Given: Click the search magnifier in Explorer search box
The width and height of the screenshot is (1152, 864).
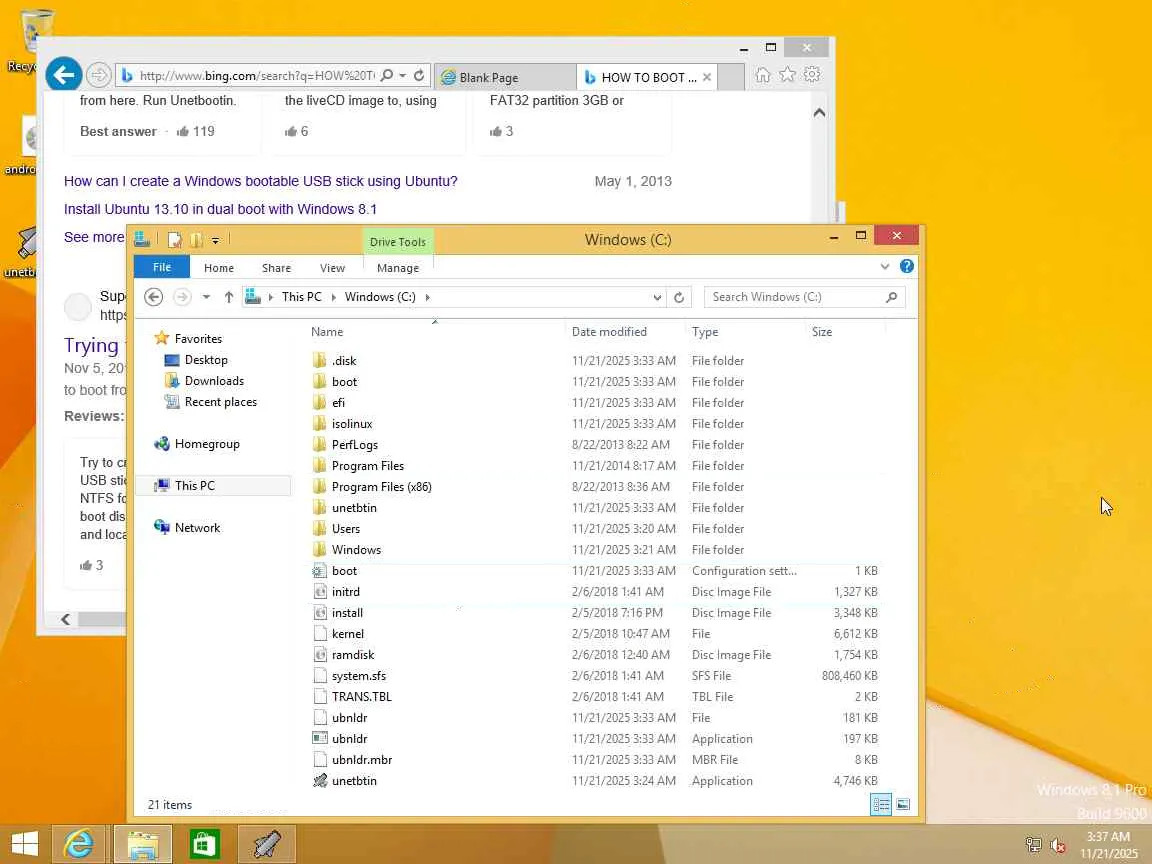Looking at the screenshot, I should tap(891, 297).
